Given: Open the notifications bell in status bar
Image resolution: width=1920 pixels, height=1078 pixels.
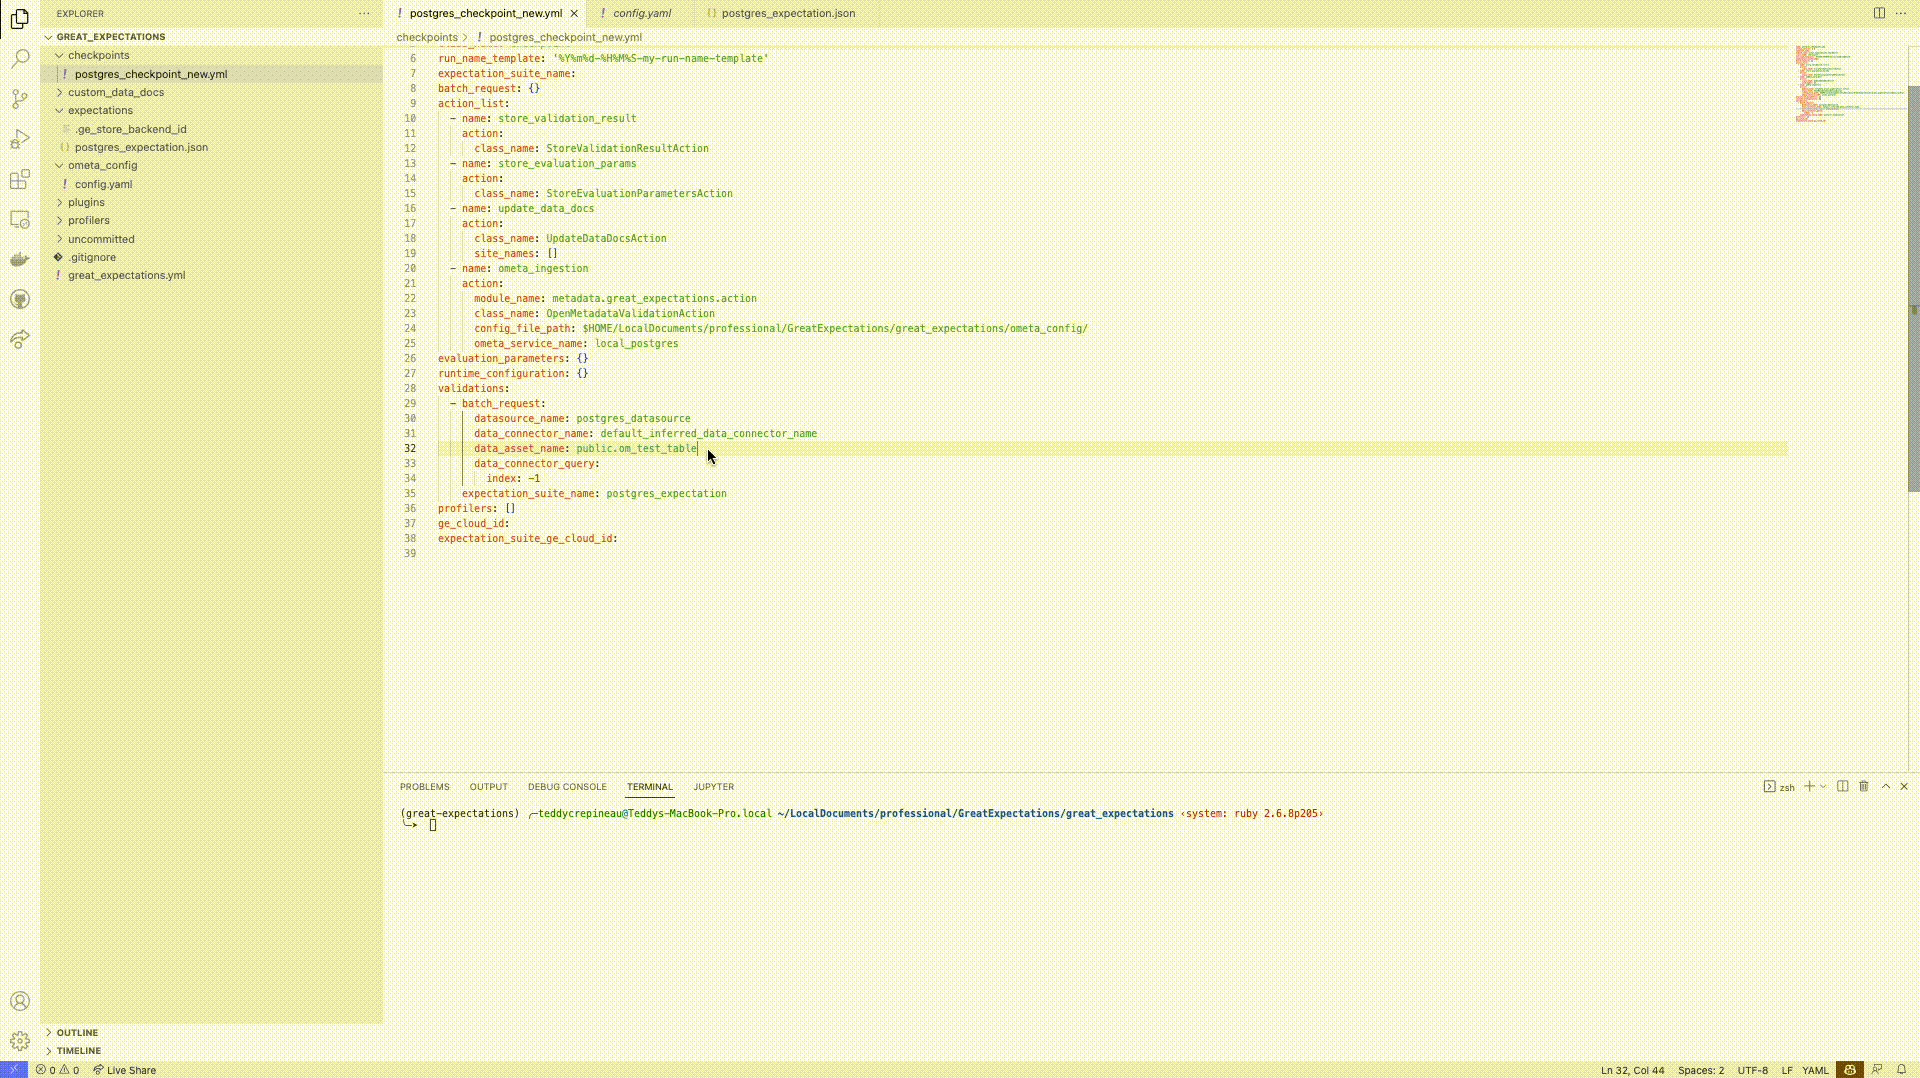Looking at the screenshot, I should pos(1902,1070).
